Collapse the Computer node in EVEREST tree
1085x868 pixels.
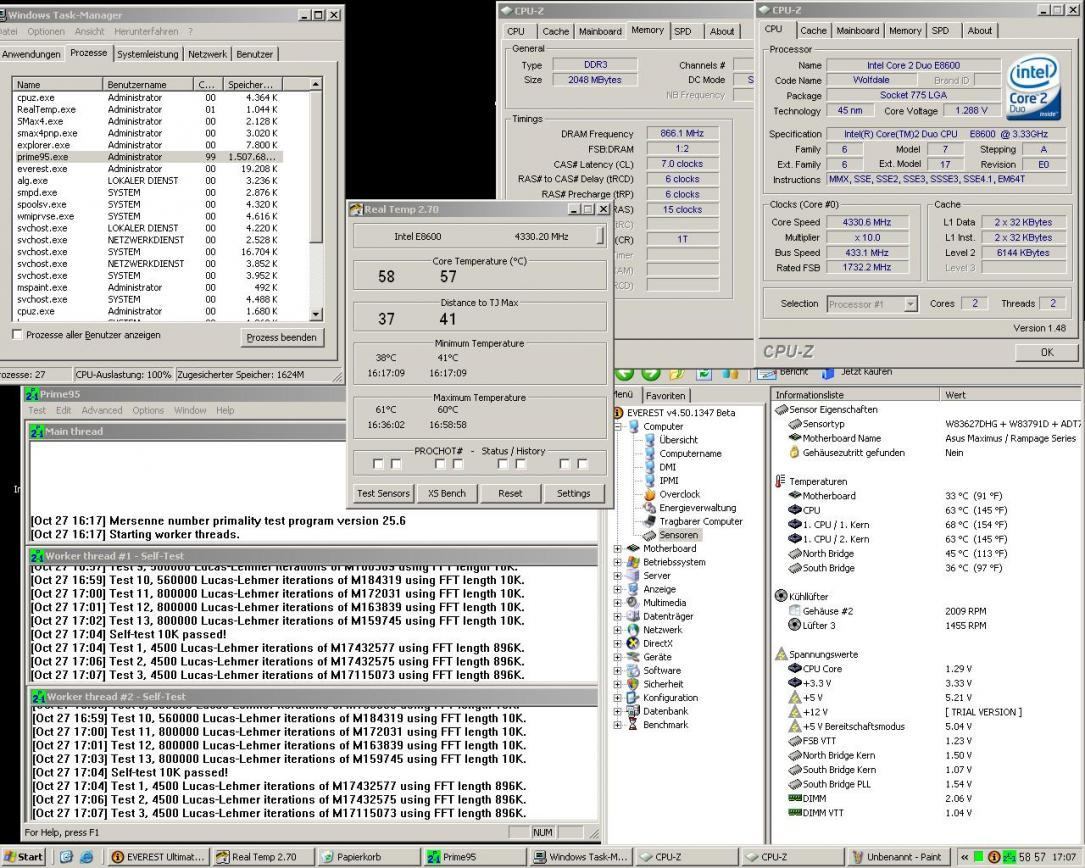(617, 426)
